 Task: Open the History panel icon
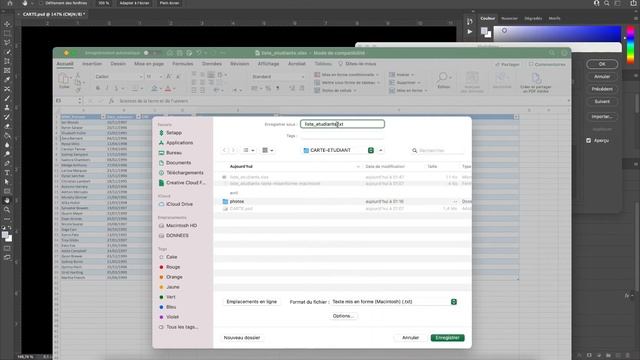[x=469, y=21]
